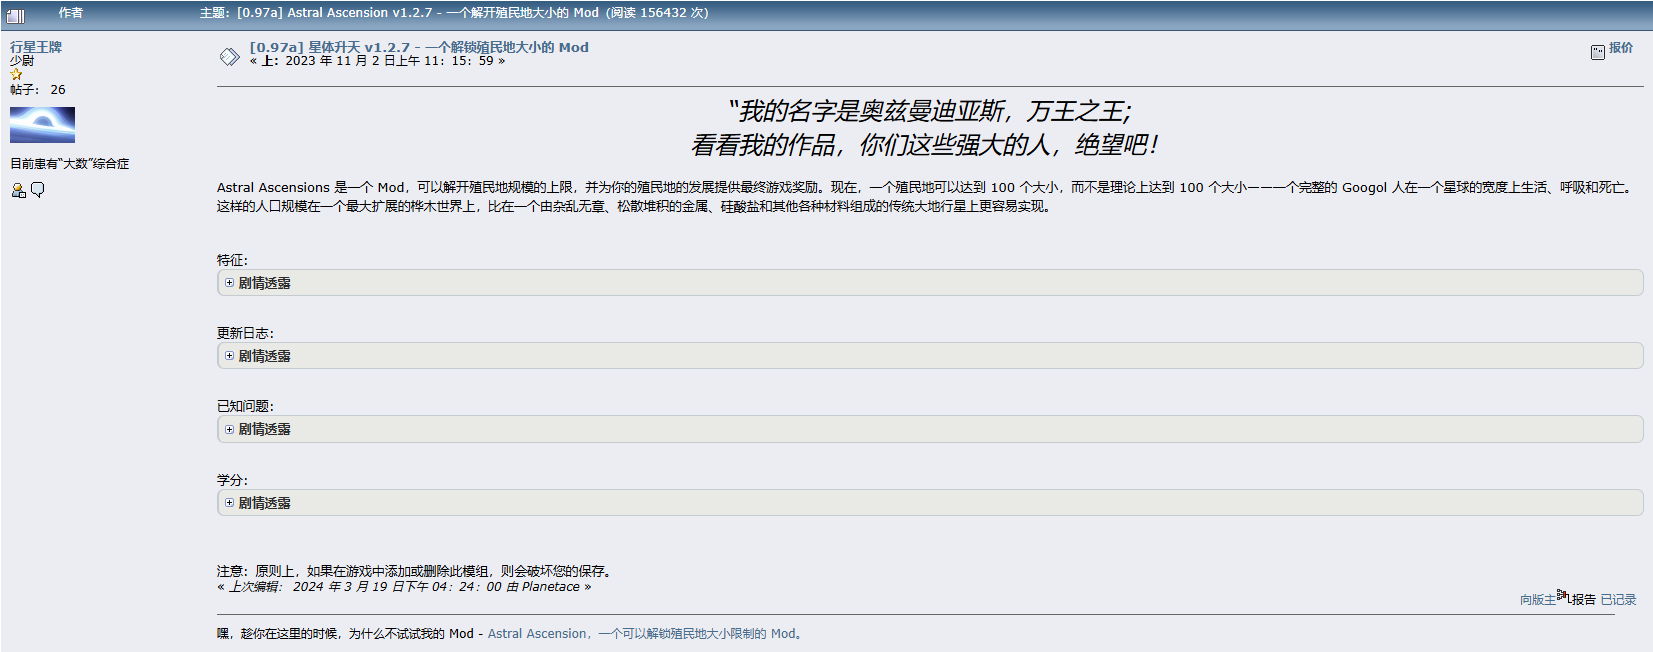
Task: Click the 向版主报告 report link
Action: click(1557, 599)
